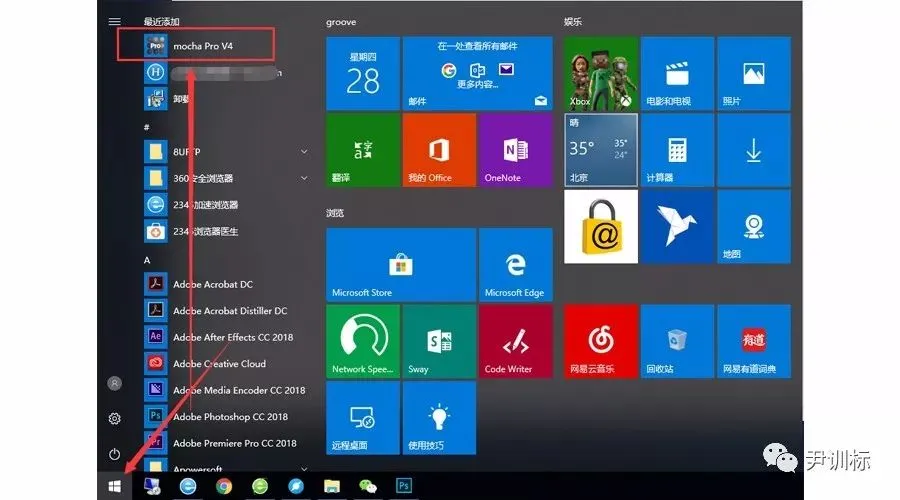Image resolution: width=900 pixels, height=500 pixels.
Task: Open the white origami bird tile
Action: click(677, 227)
